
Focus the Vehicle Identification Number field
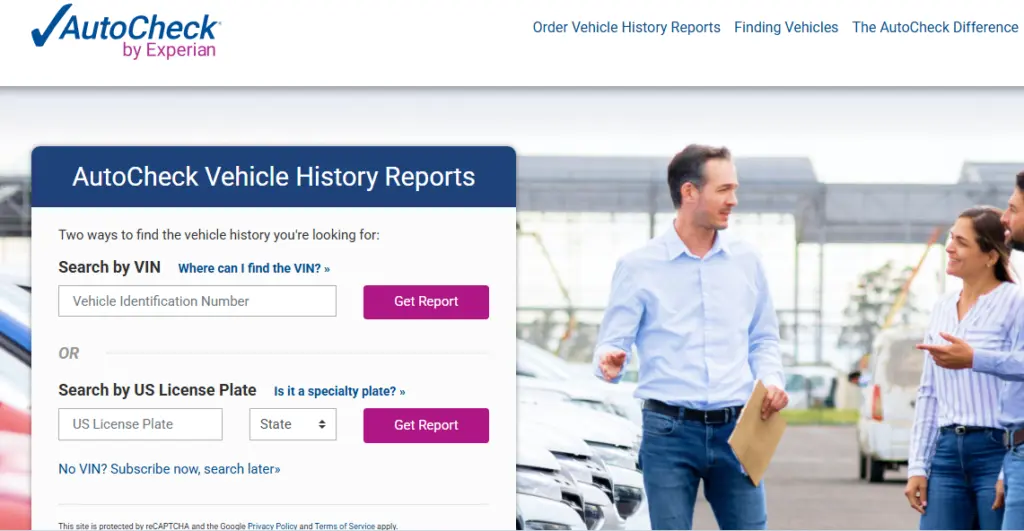[197, 301]
